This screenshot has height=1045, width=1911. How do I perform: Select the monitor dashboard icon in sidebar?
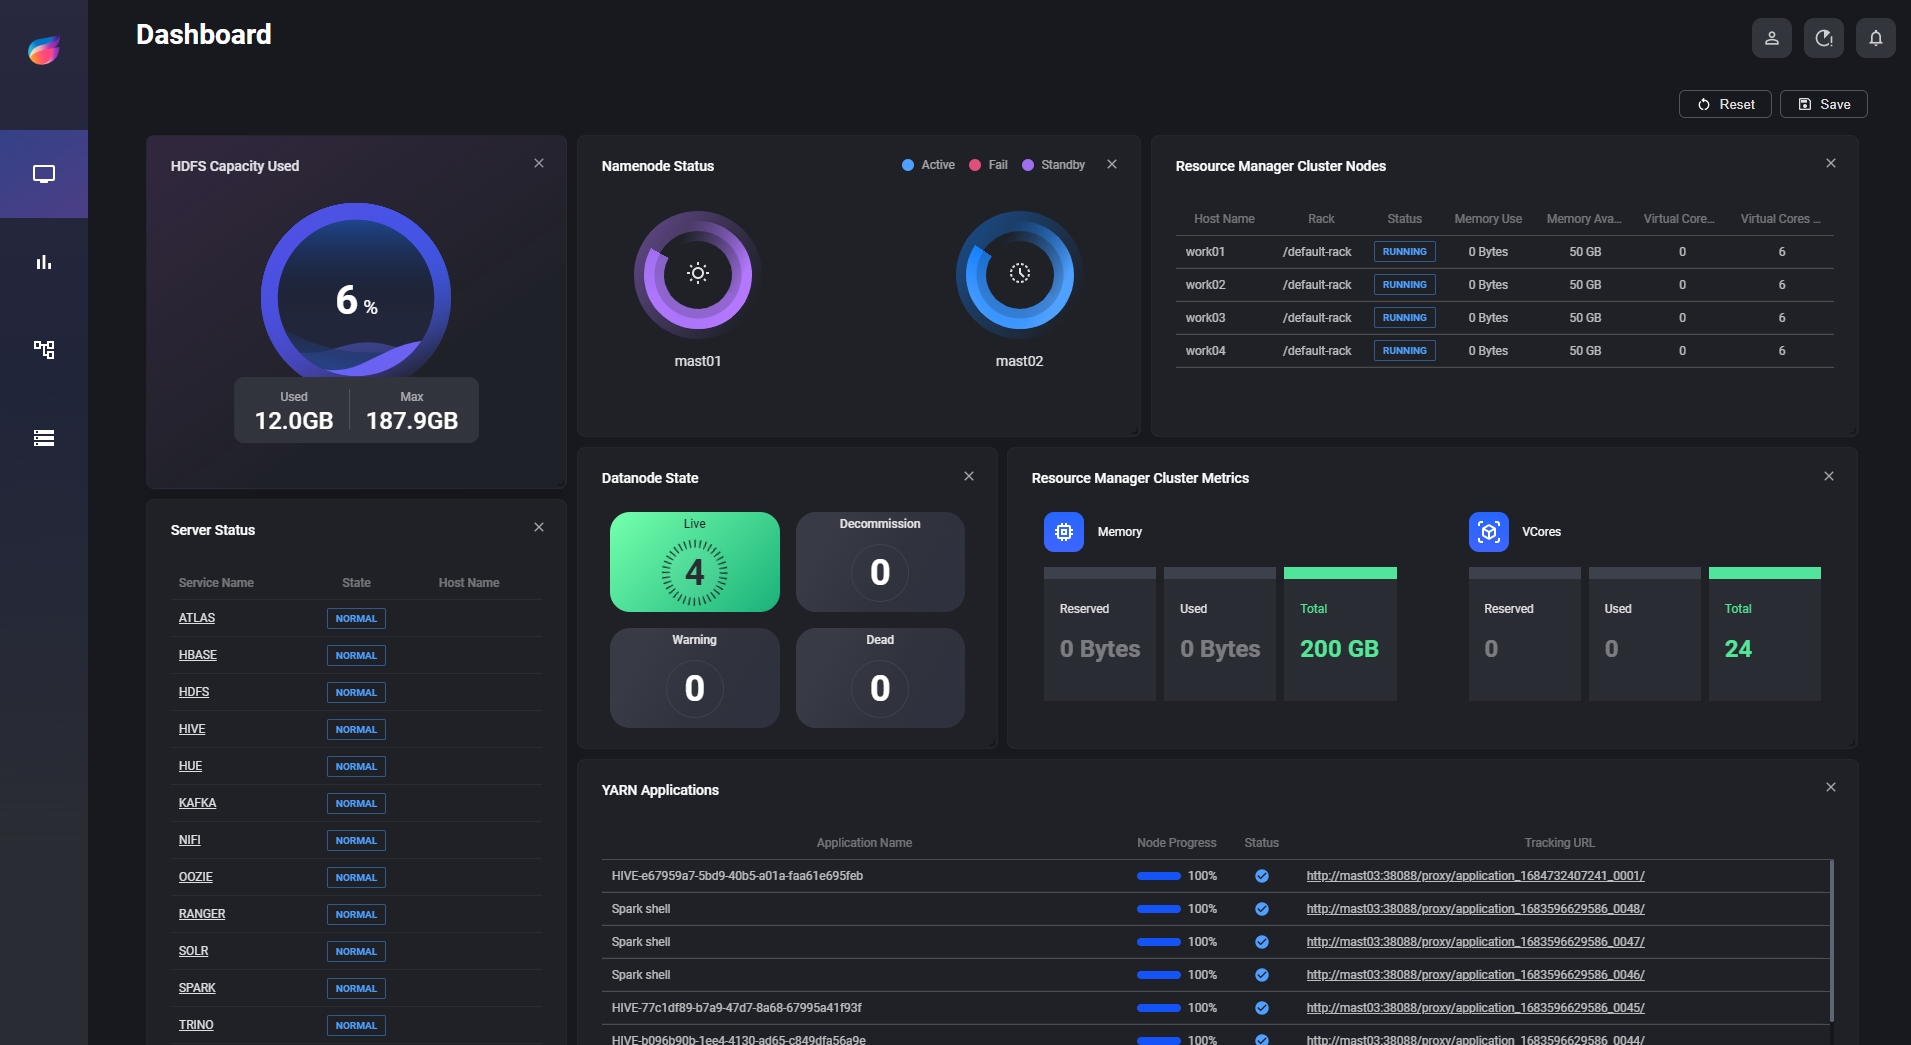pyautogui.click(x=44, y=174)
